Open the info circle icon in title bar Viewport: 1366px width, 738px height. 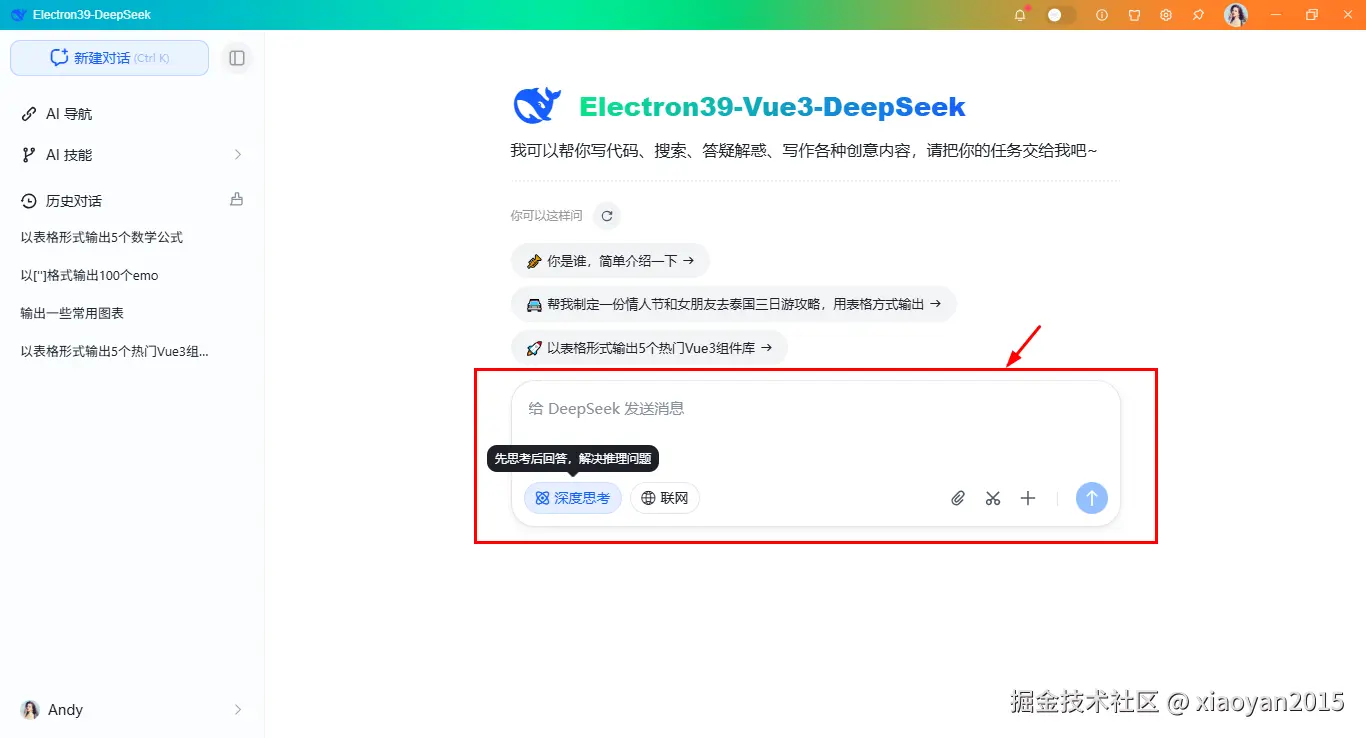point(1102,15)
